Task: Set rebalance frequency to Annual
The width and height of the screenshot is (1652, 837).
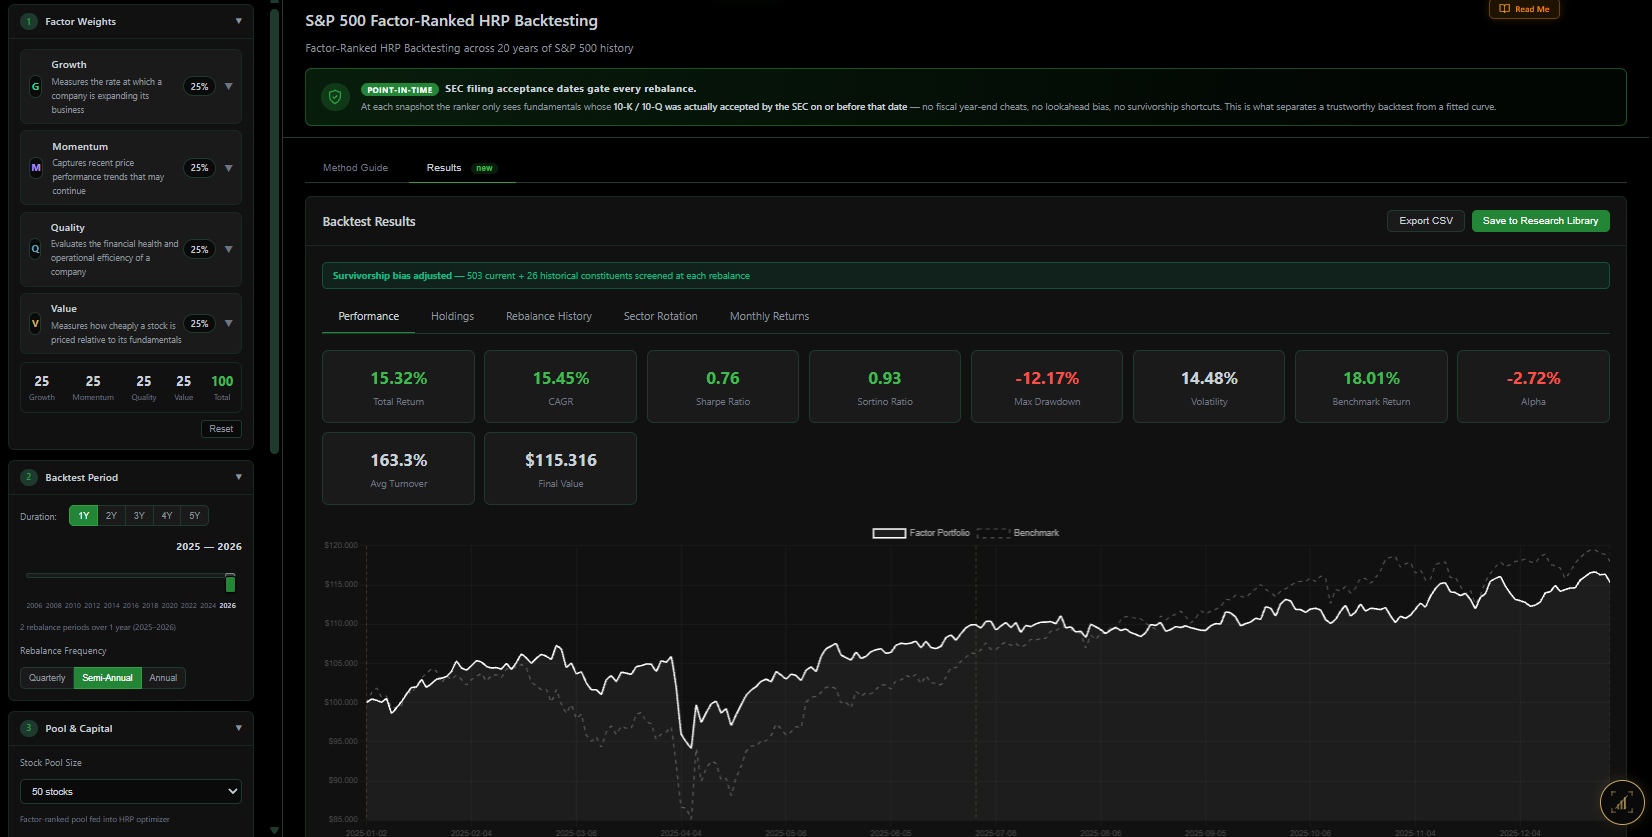Action: tap(163, 678)
